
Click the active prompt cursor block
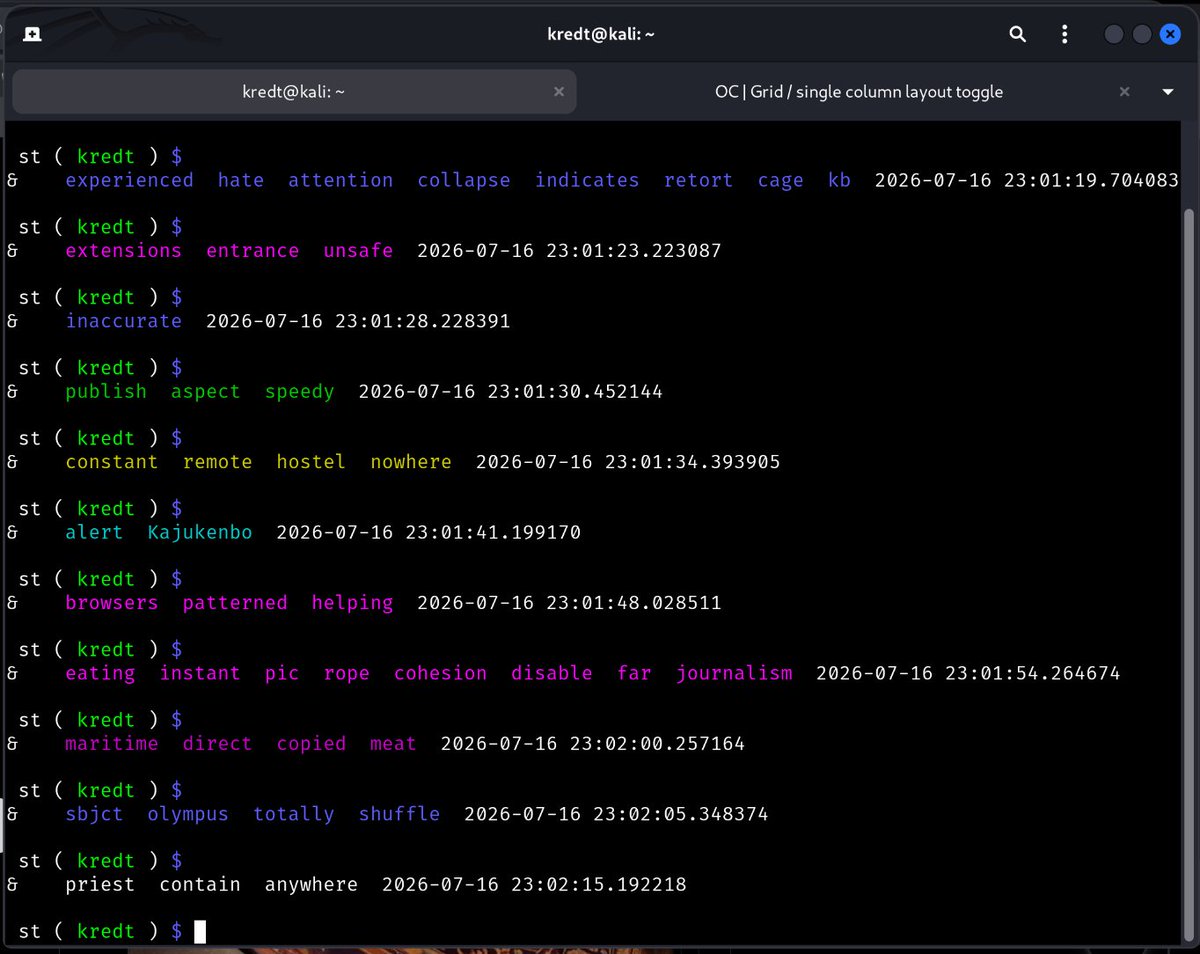[200, 931]
